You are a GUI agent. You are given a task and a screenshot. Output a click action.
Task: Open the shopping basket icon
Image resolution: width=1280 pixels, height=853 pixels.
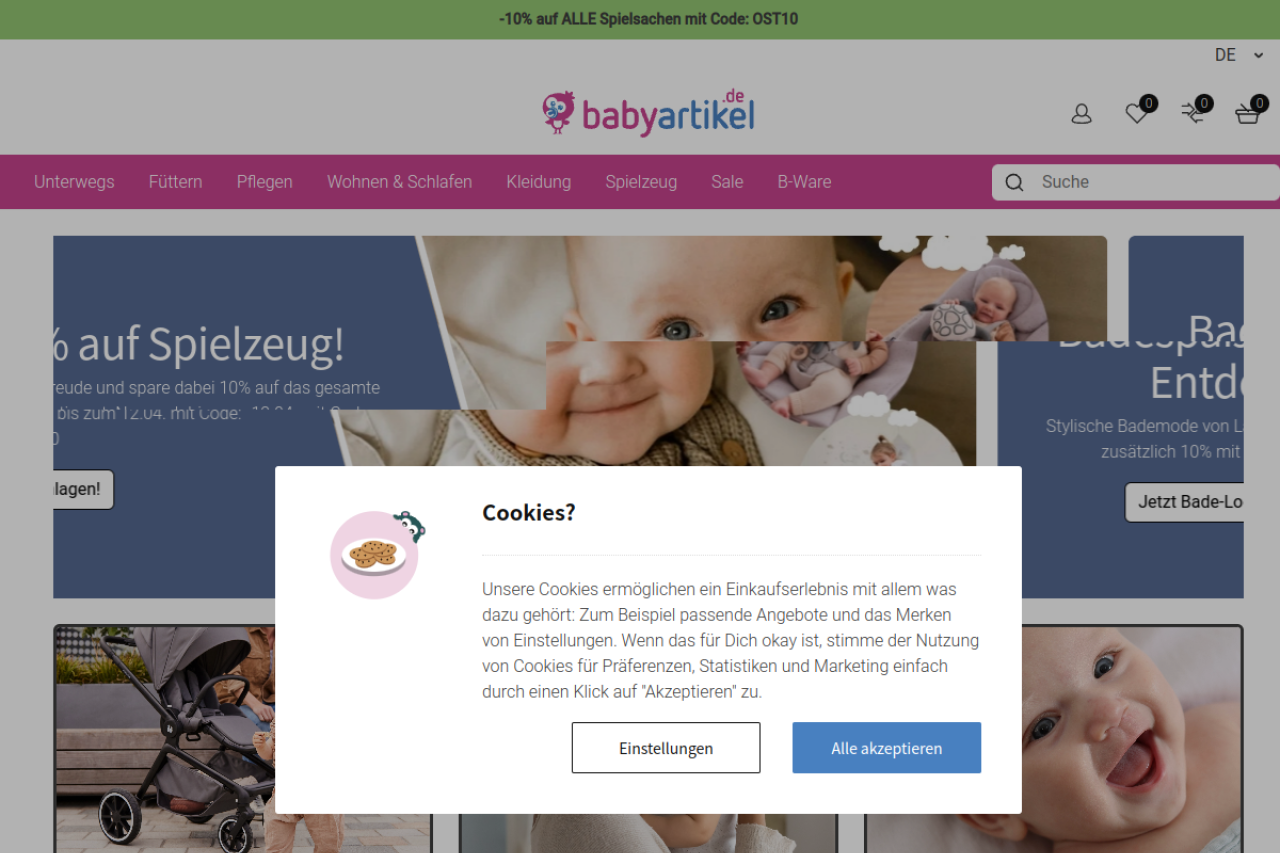click(1248, 113)
